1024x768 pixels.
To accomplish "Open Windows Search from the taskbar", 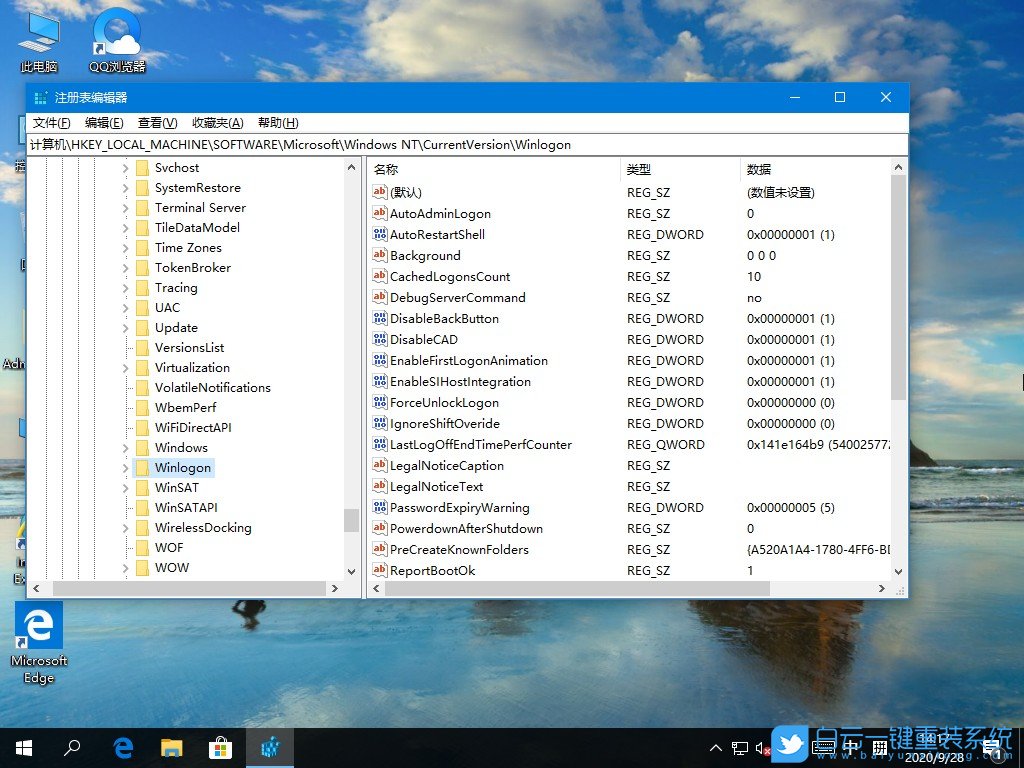I will pyautogui.click(x=72, y=747).
